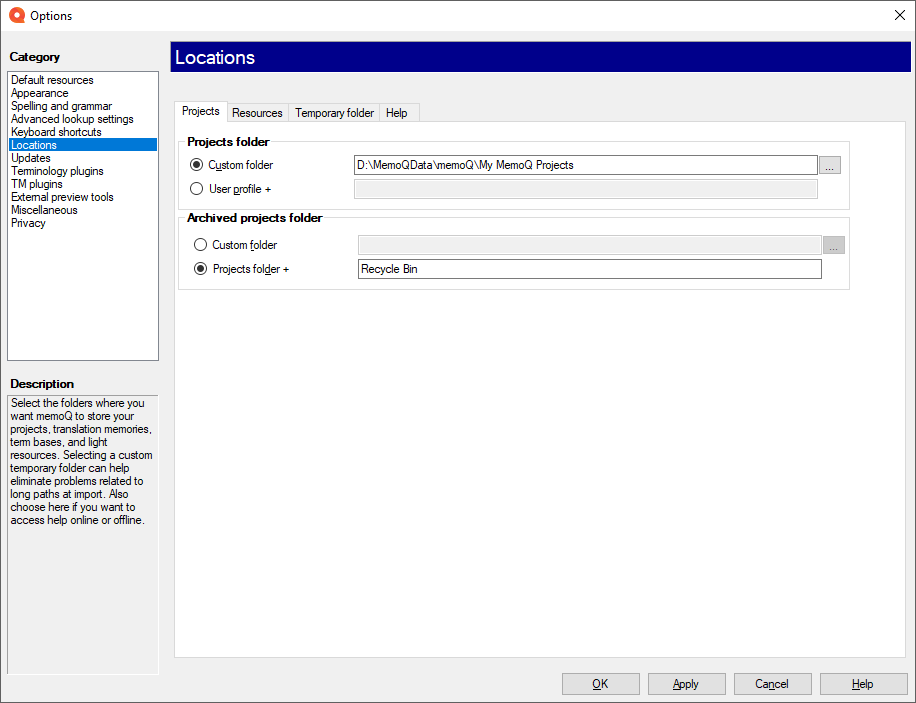Viewport: 916px width, 703px height.
Task: Select Custom folder radio under Projects folder
Action: (x=196, y=165)
